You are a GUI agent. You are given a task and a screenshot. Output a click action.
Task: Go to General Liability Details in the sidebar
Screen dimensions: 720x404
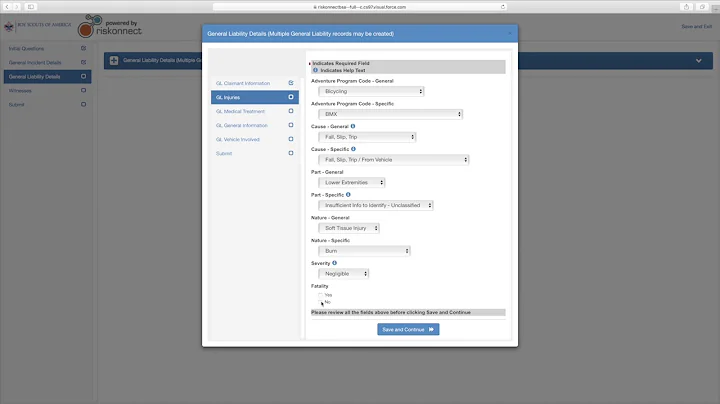coord(47,76)
